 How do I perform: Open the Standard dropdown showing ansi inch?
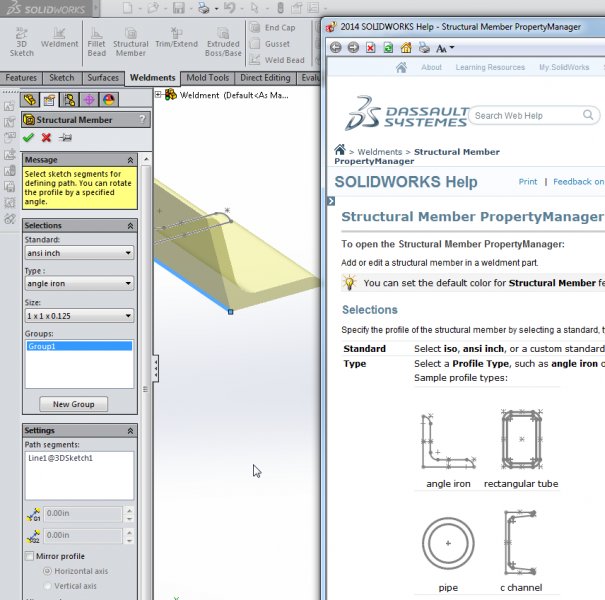[79, 253]
